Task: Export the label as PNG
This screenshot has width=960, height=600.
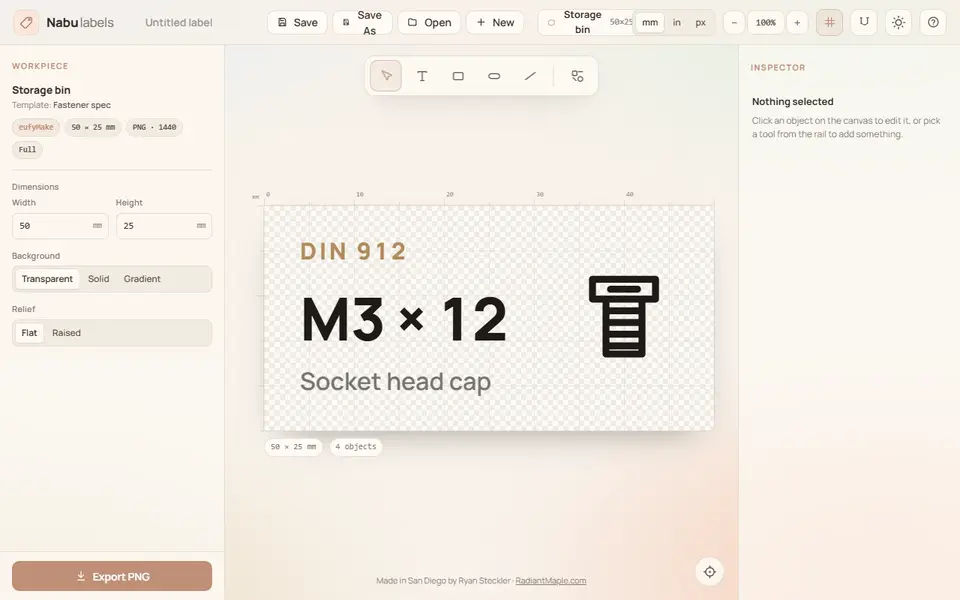Action: pyautogui.click(x=112, y=577)
